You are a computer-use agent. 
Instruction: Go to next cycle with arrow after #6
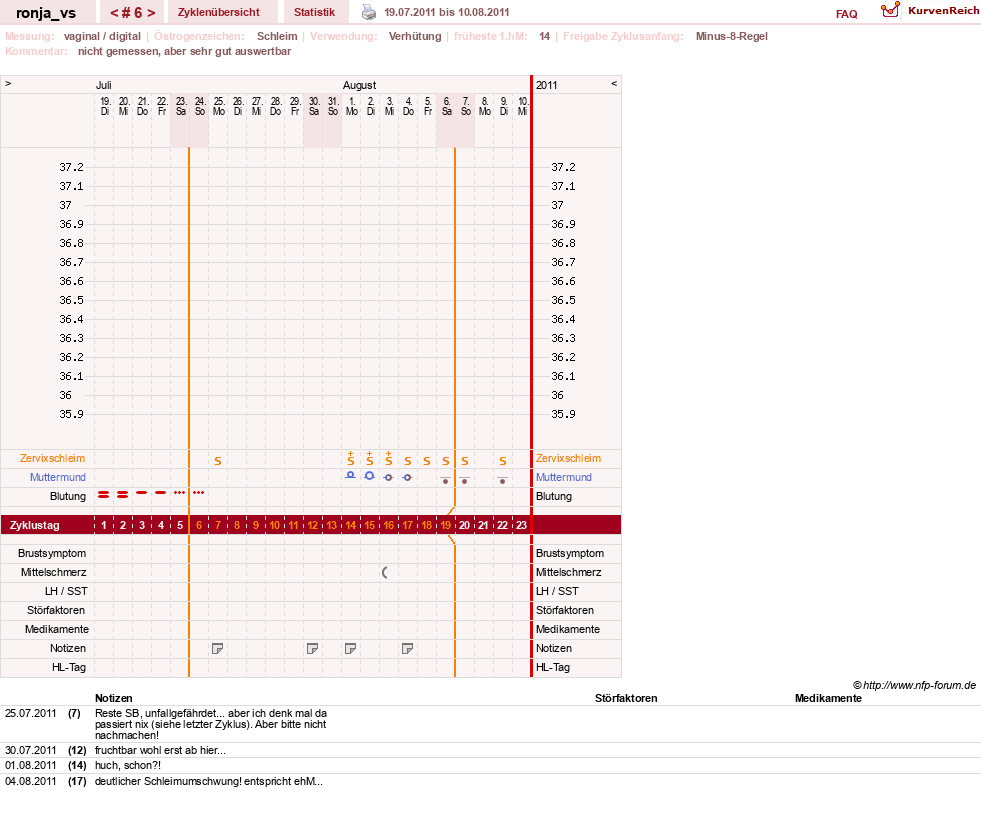pos(151,13)
